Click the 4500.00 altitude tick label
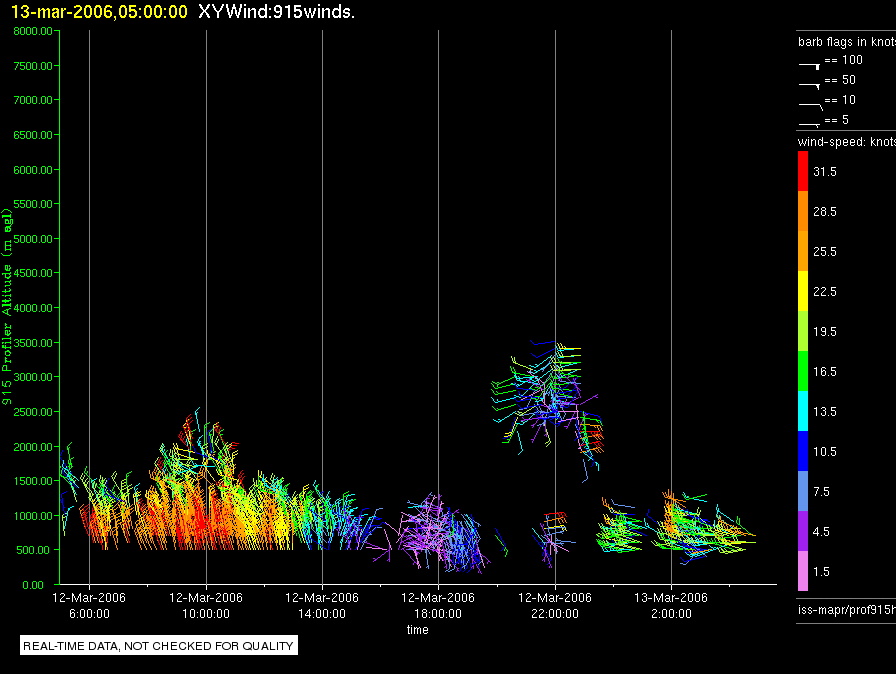This screenshot has height=674, width=896. (33, 273)
